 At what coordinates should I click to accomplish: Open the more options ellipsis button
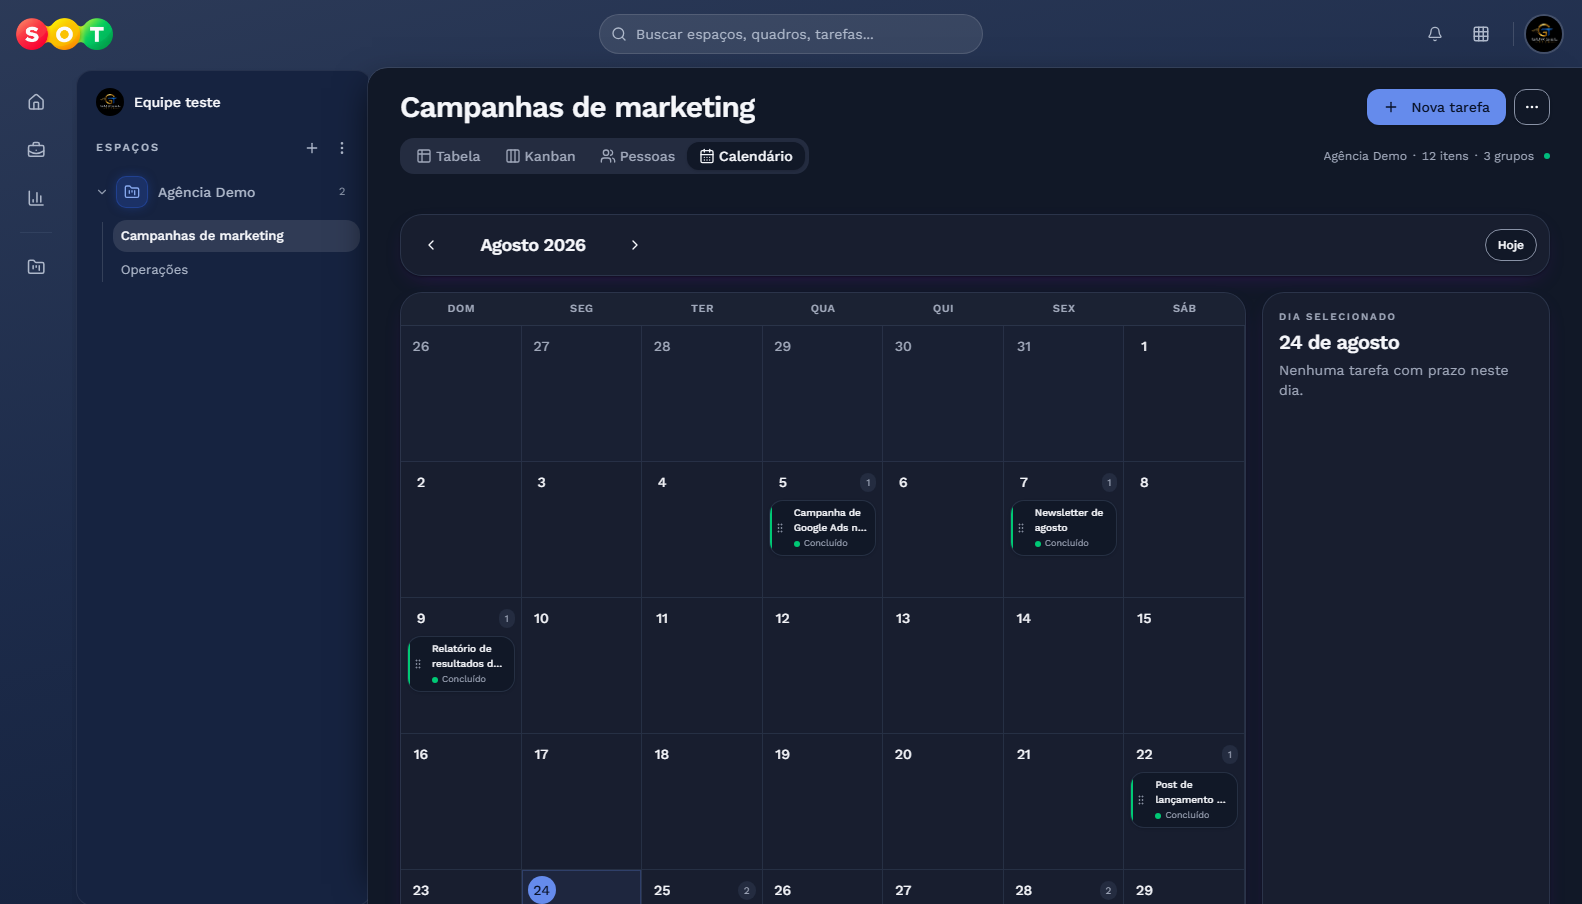point(1532,107)
